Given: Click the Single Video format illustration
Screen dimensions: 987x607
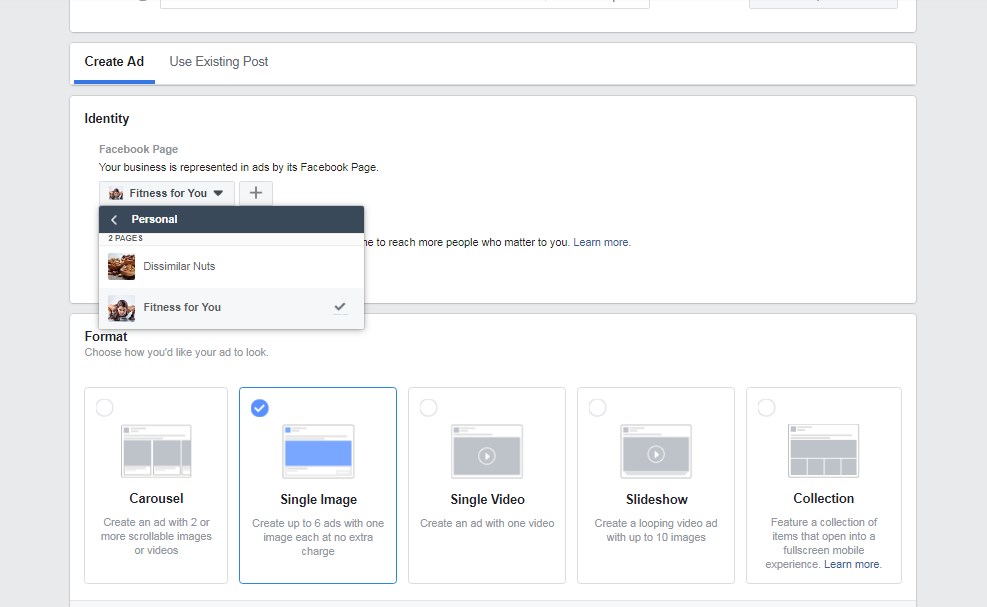Looking at the screenshot, I should coord(487,451).
